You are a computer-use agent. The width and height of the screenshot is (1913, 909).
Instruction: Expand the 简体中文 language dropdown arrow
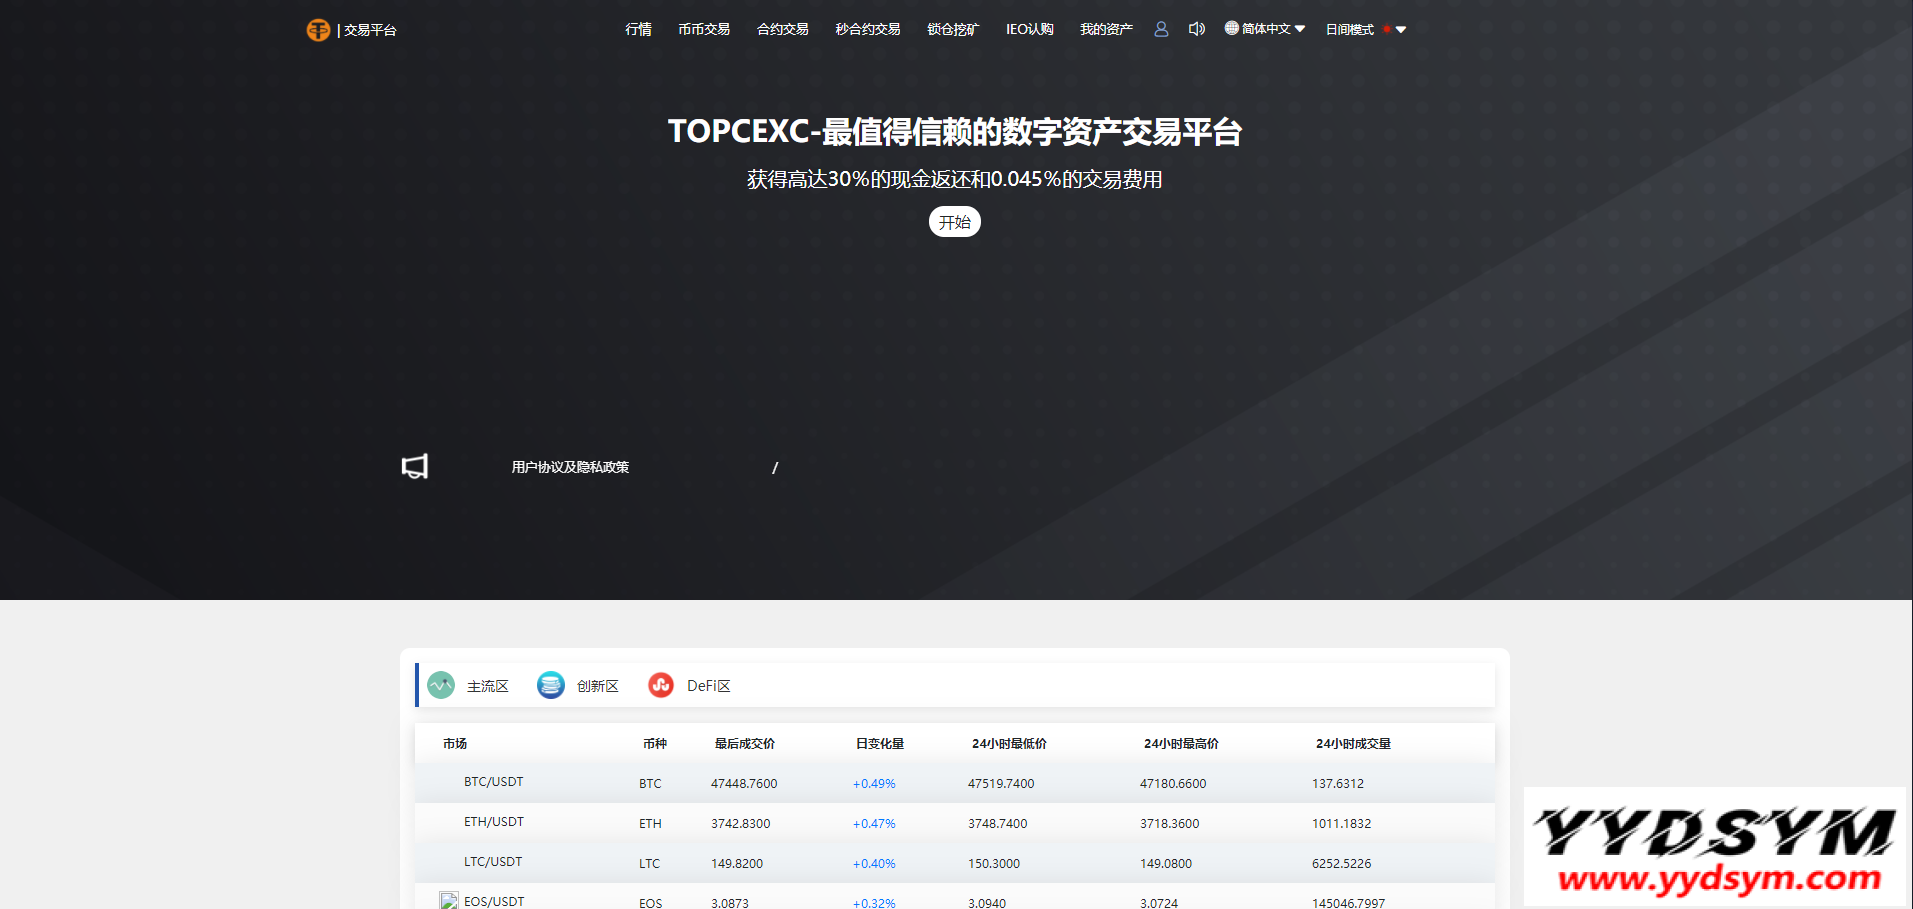[x=1300, y=29]
